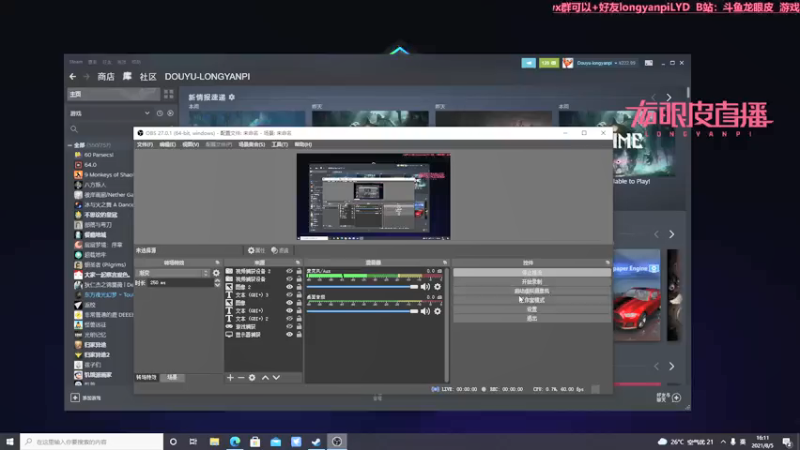Click Steam's 添加游戏 plus icon
This screenshot has width=800, height=450.
pyautogui.click(x=75, y=397)
